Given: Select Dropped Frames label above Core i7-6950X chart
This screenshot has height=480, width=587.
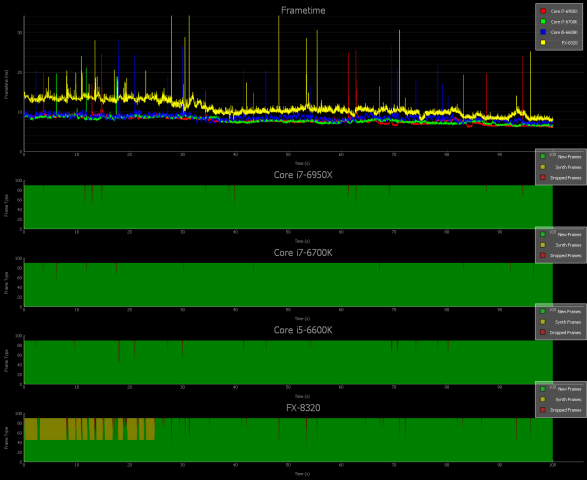Looking at the screenshot, I should pos(566,177).
